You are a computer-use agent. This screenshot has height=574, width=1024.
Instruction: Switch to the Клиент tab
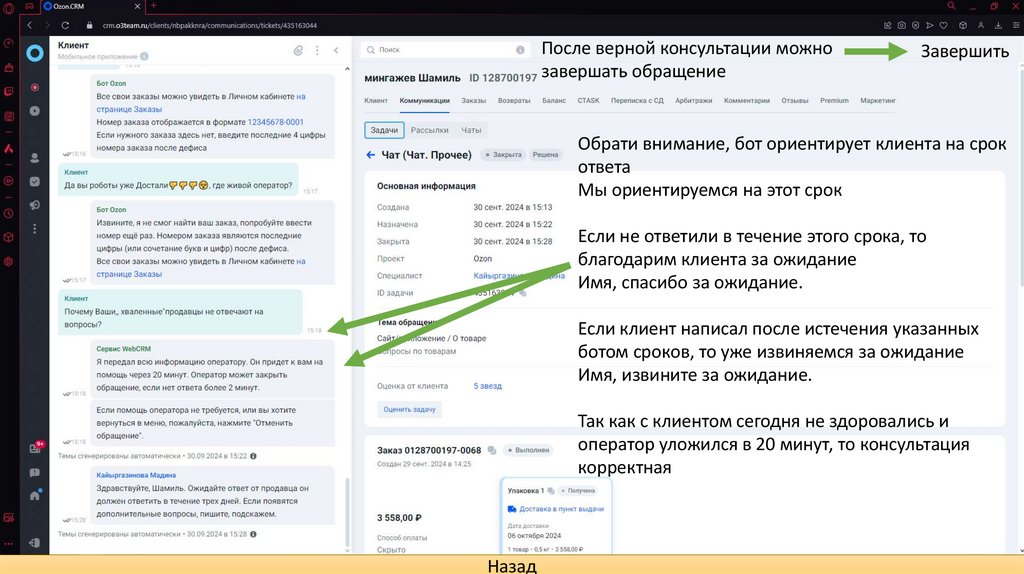pyautogui.click(x=376, y=101)
